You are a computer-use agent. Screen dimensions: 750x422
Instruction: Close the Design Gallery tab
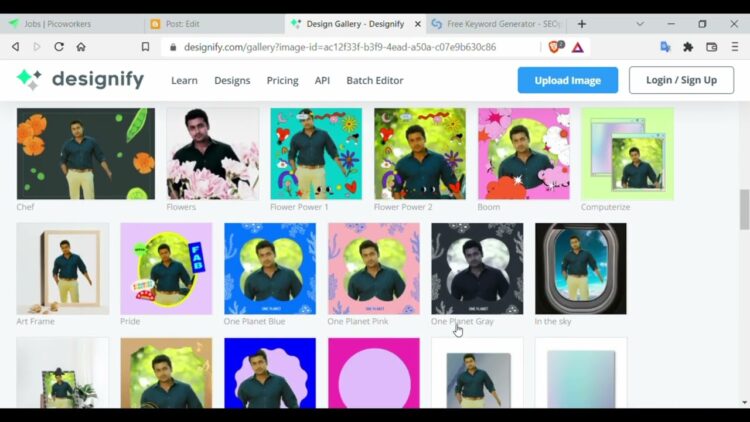click(418, 24)
